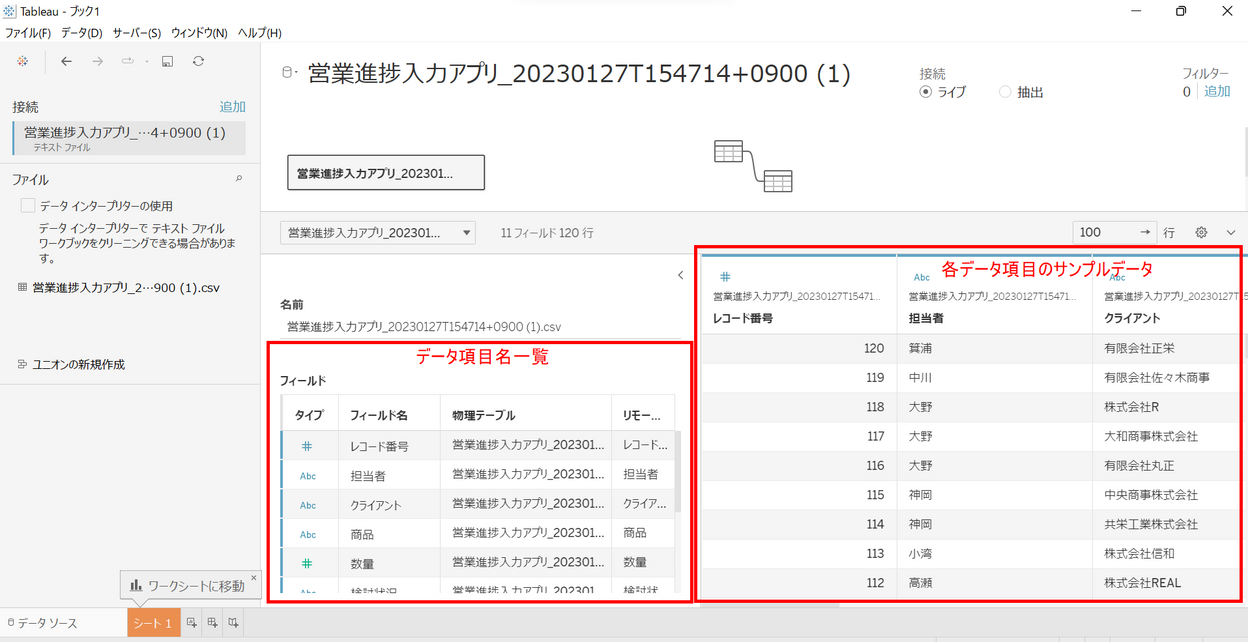Click the fields table vertical scrollbar
This screenshot has width=1248, height=642.
678,472
